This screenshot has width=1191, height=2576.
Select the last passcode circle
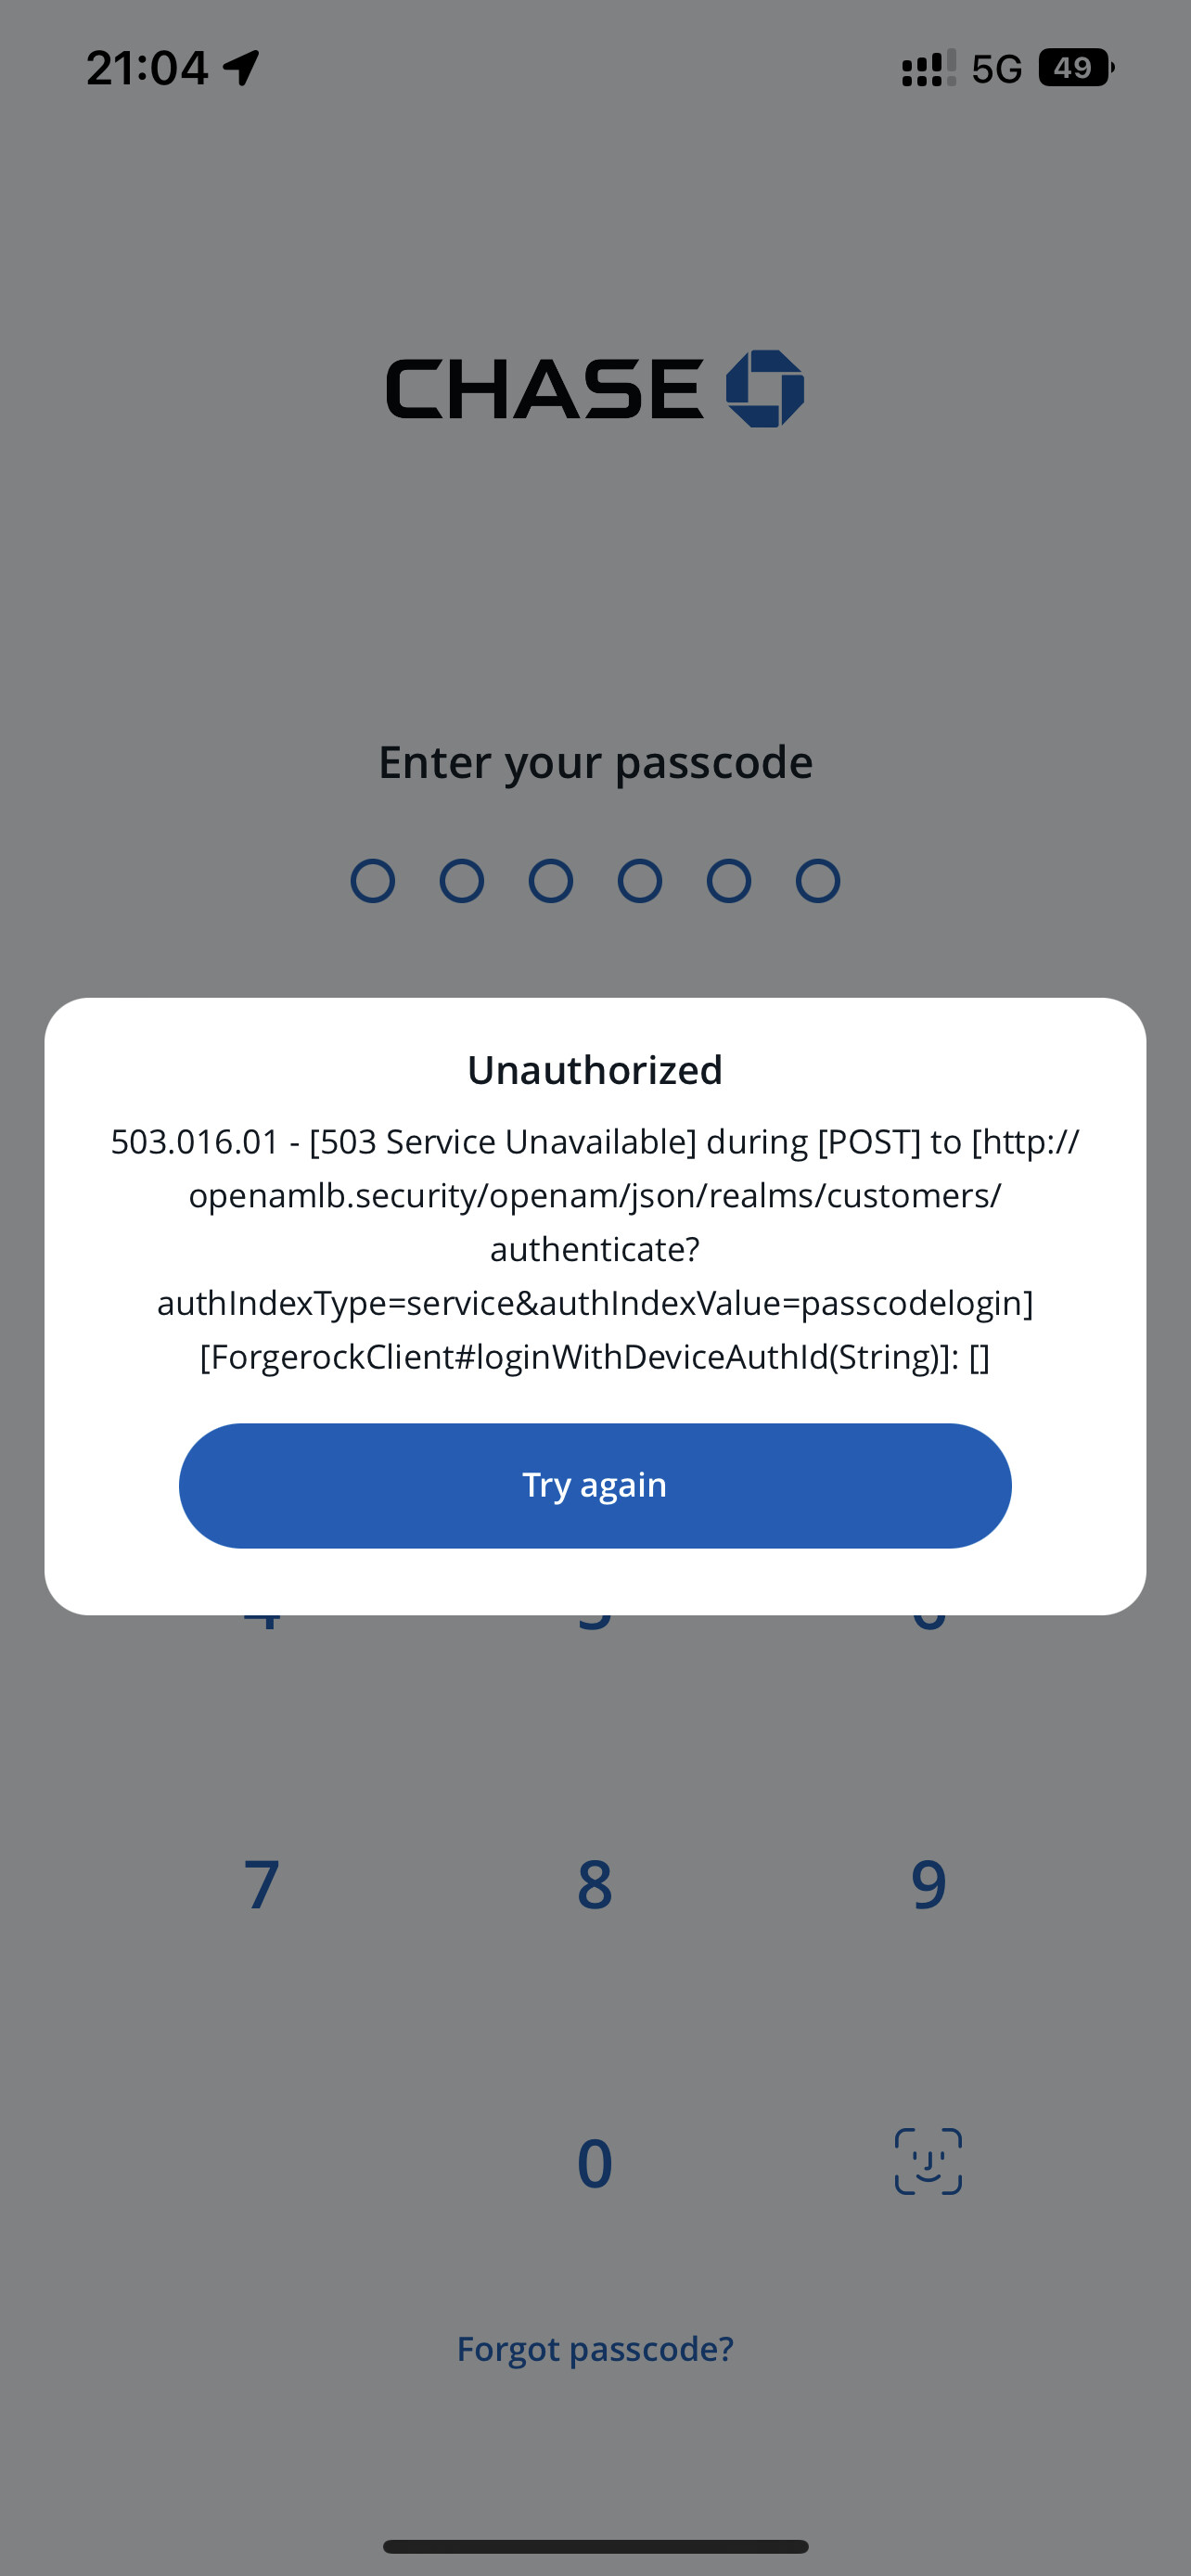coord(818,881)
